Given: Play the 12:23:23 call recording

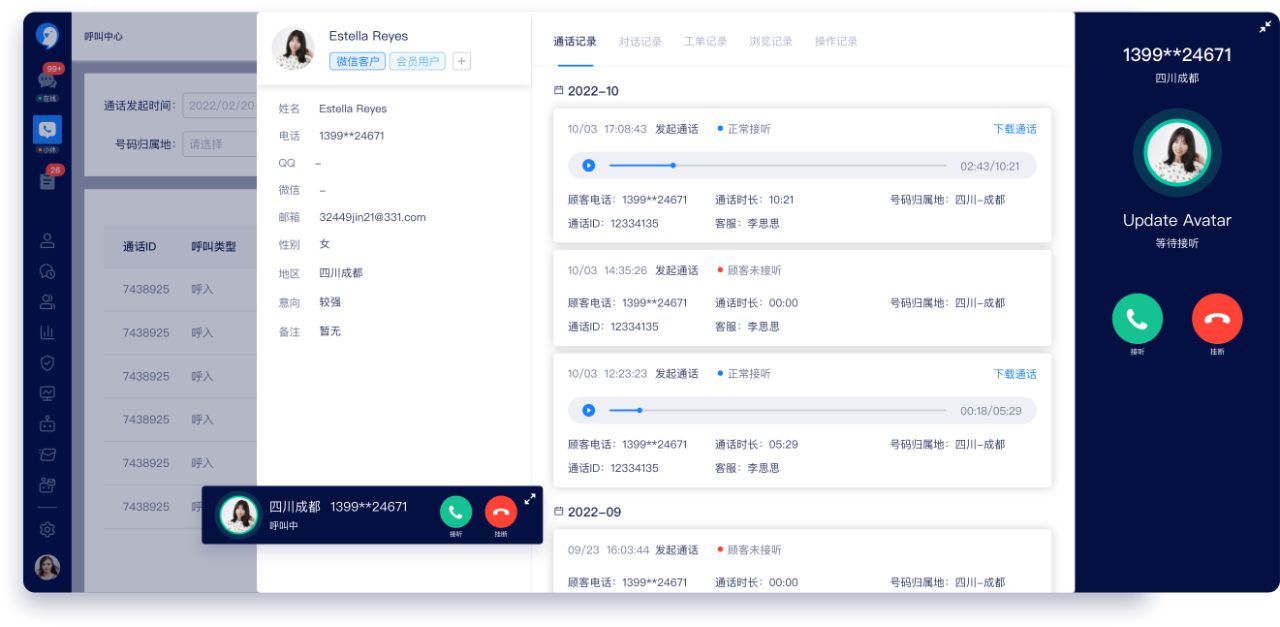Looking at the screenshot, I should [588, 411].
